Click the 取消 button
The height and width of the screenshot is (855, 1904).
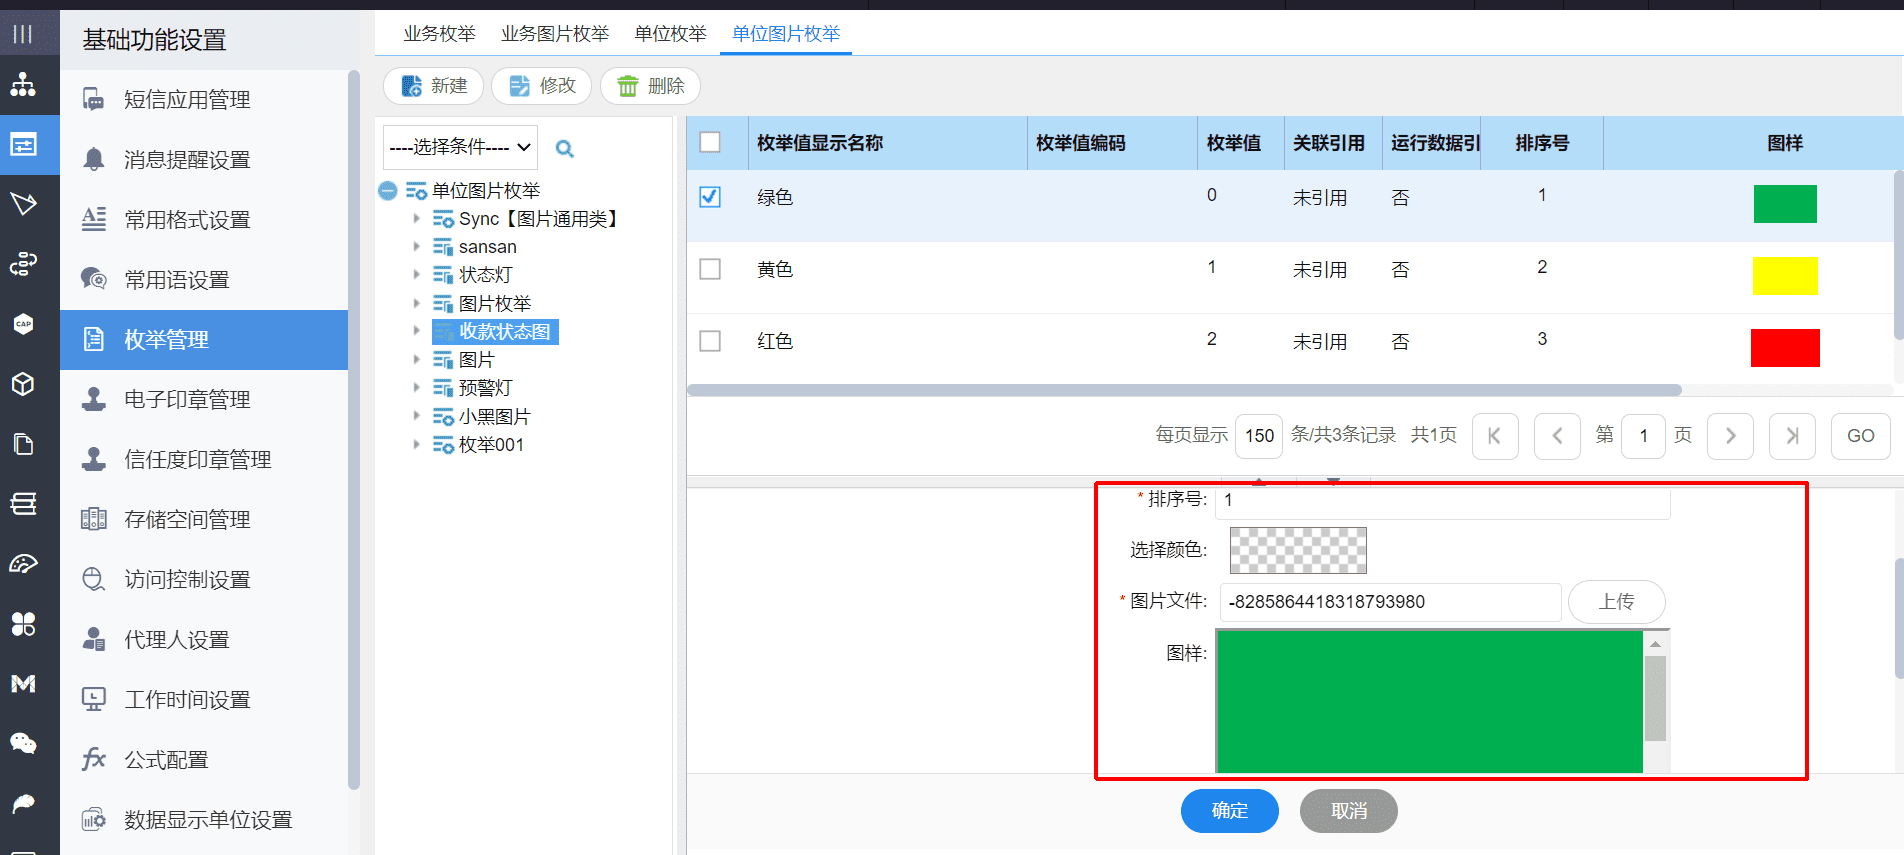1349,811
